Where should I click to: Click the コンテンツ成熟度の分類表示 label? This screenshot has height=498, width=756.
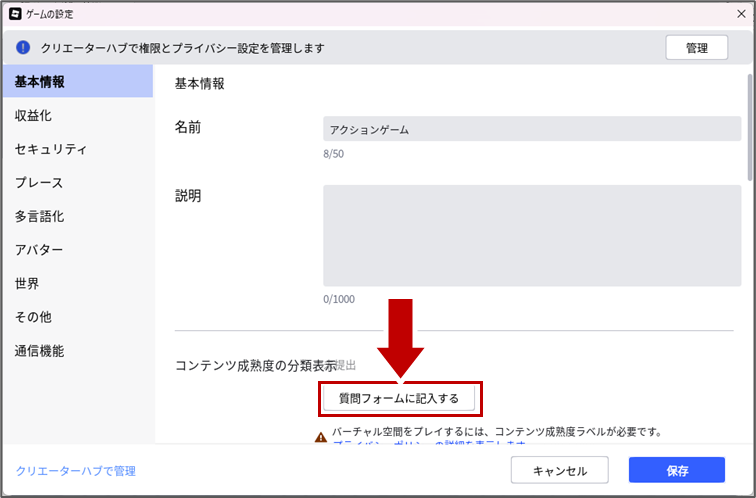click(x=256, y=366)
